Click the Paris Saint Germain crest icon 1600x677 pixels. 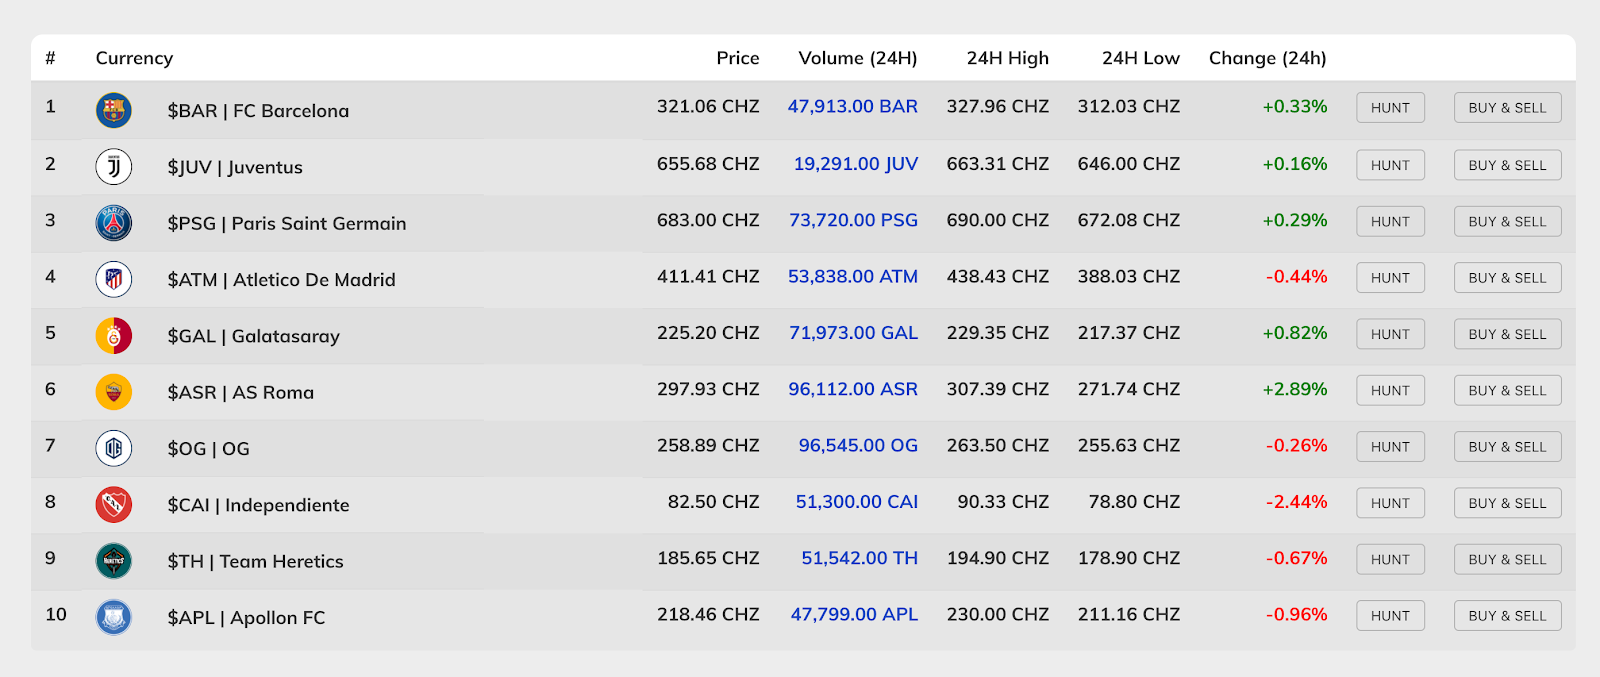114,223
